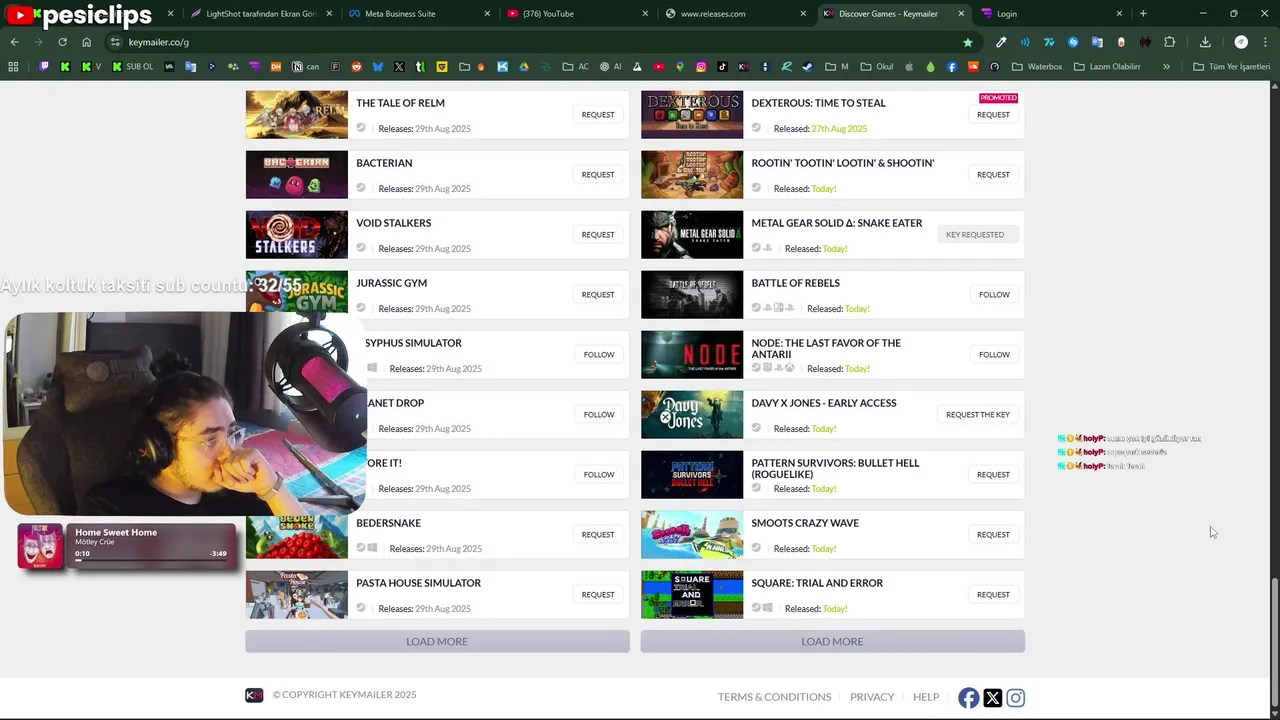Reload the page
The height and width of the screenshot is (720, 1280).
pos(62,42)
